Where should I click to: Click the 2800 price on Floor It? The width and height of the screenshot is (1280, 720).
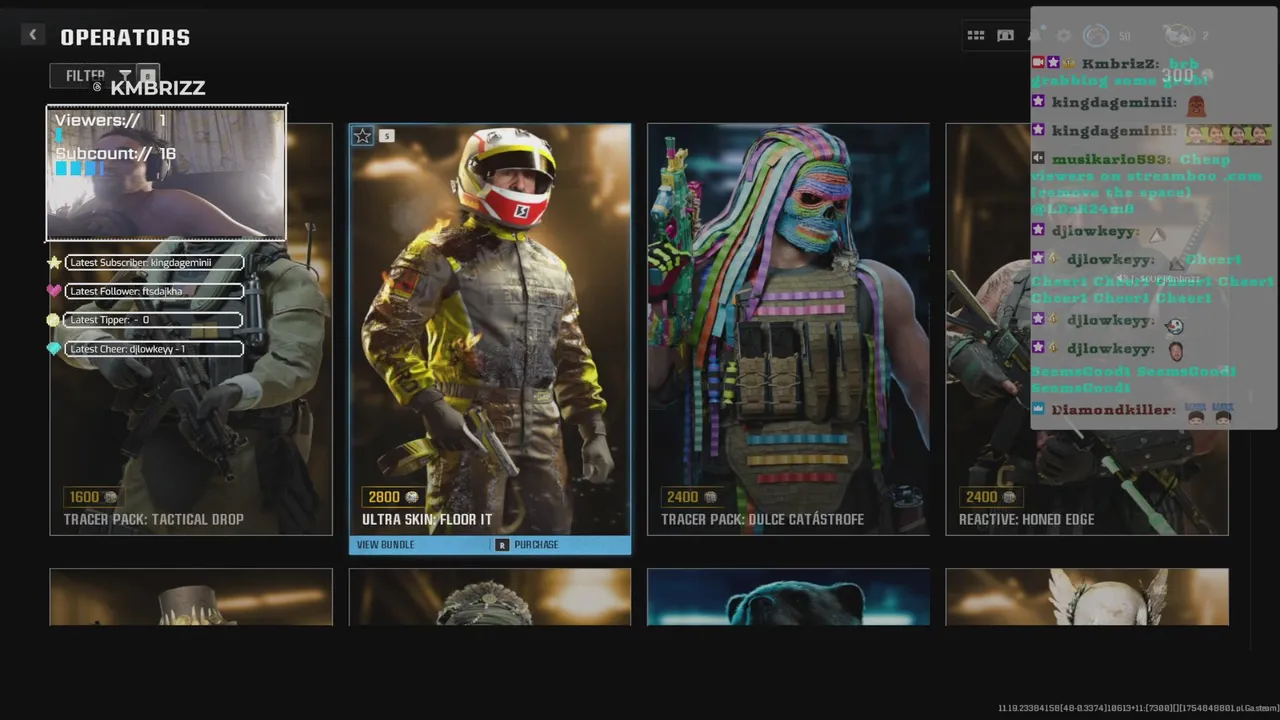383,497
